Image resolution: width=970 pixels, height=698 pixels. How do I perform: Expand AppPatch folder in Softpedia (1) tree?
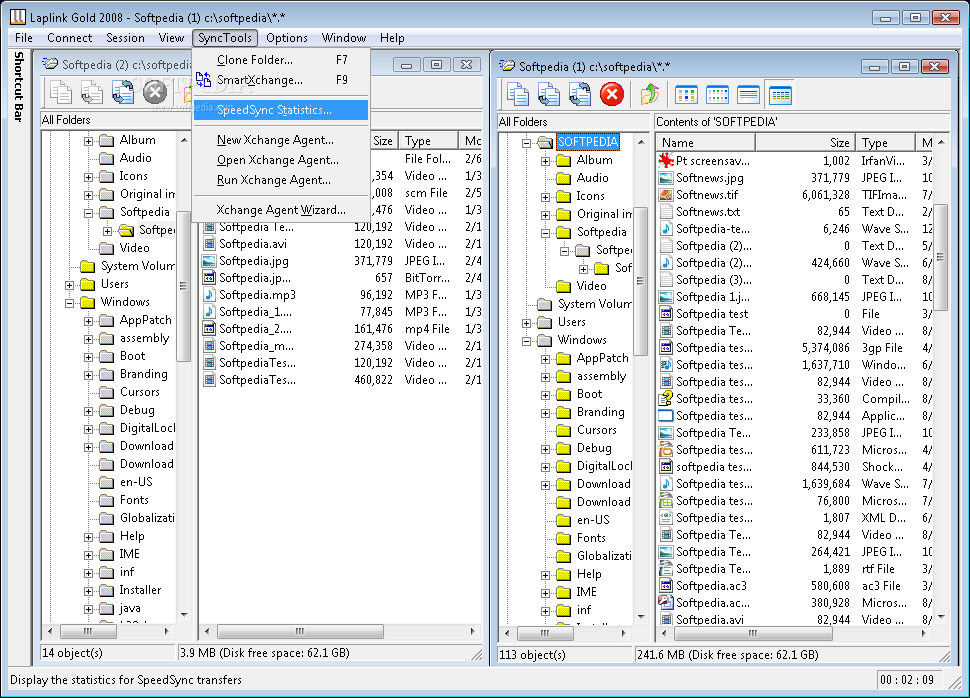545,359
